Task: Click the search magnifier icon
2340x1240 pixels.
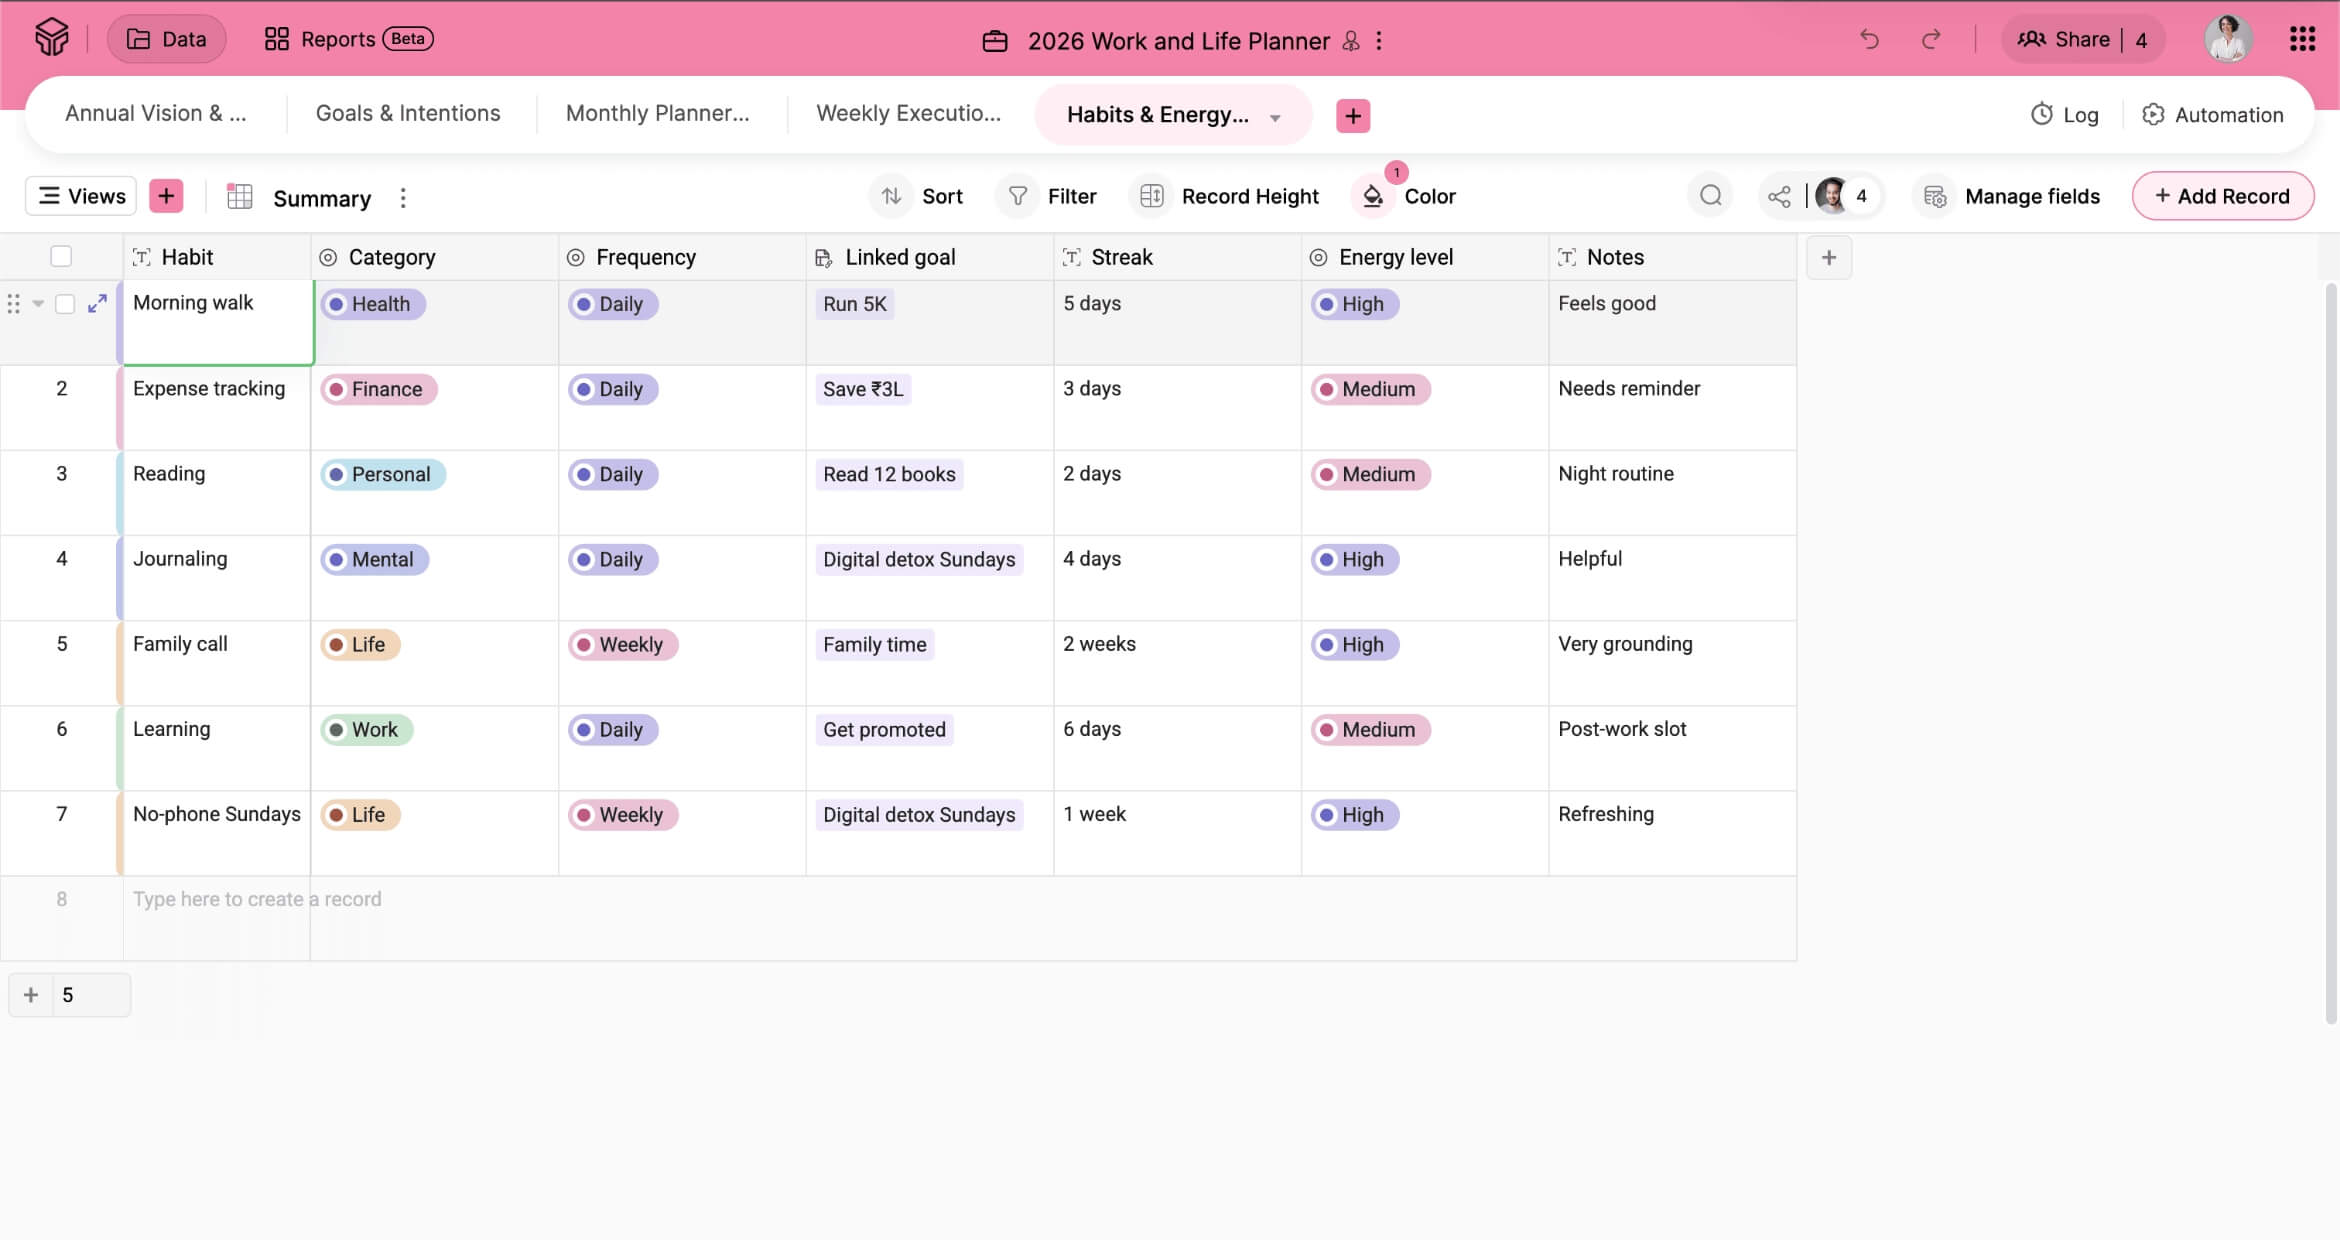Action: (1710, 196)
